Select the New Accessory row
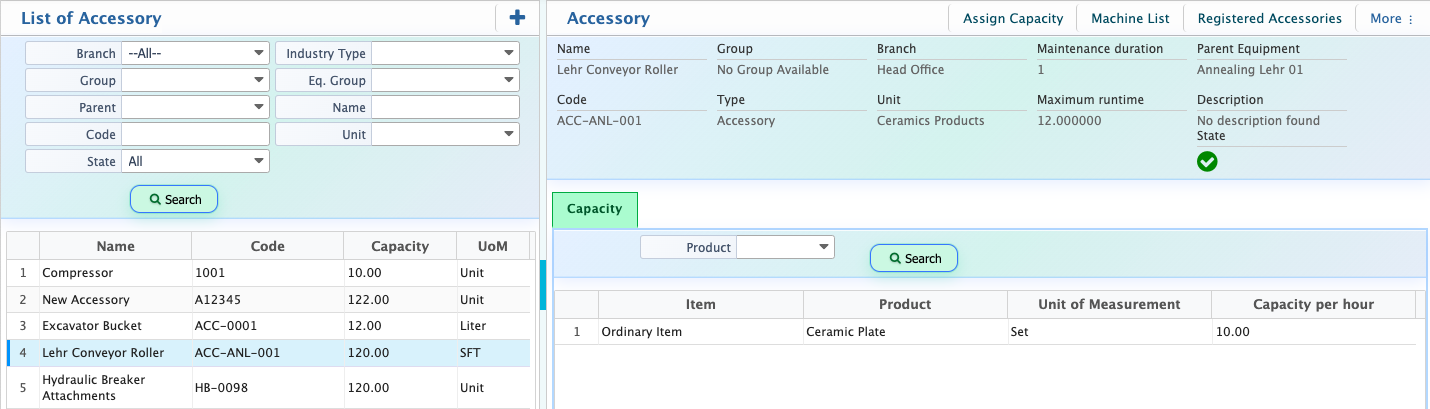Viewport: 1430px width, 409px height. (268, 299)
